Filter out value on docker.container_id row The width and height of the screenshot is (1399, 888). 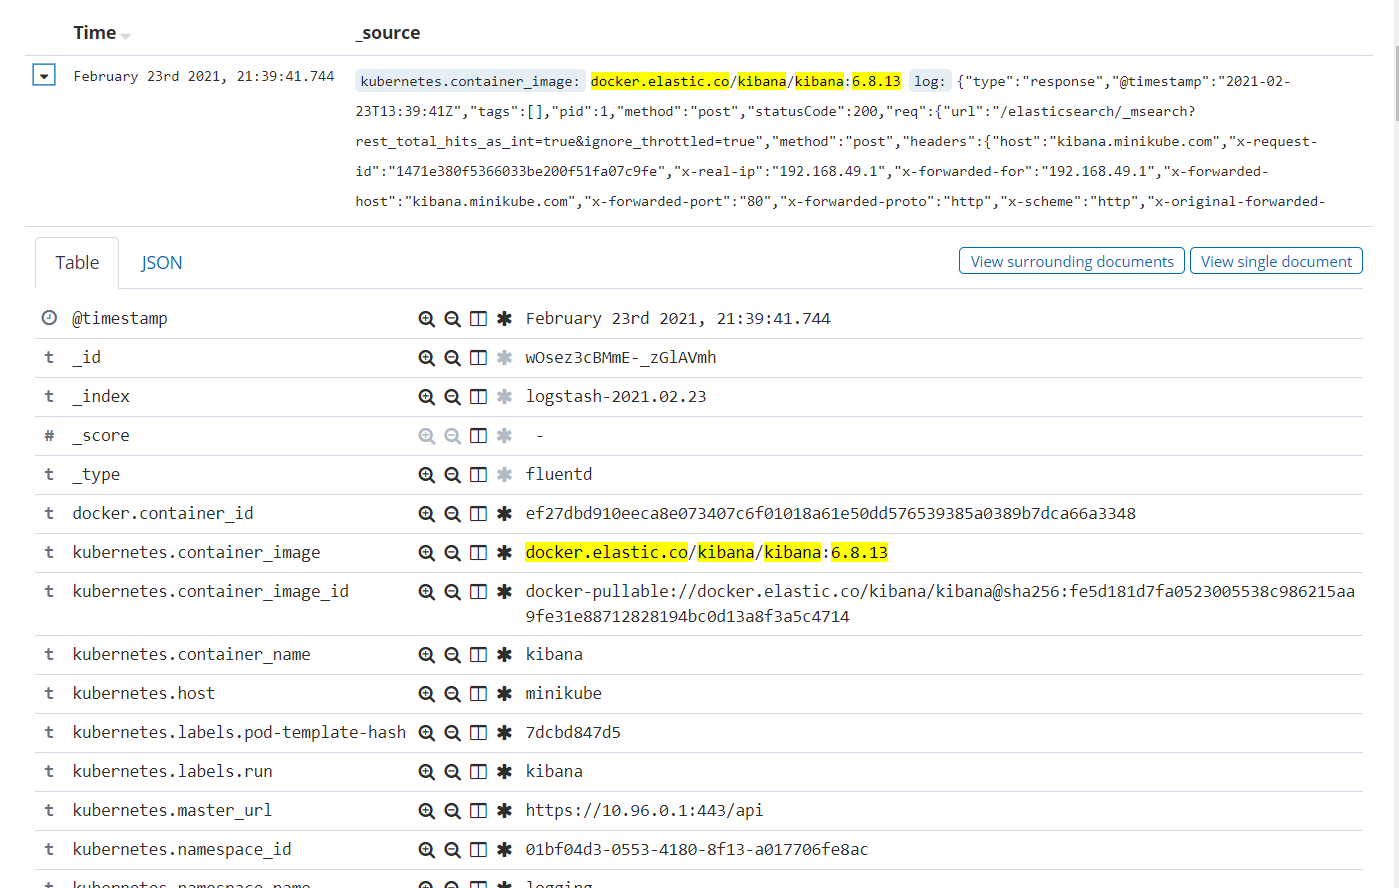click(x=453, y=514)
